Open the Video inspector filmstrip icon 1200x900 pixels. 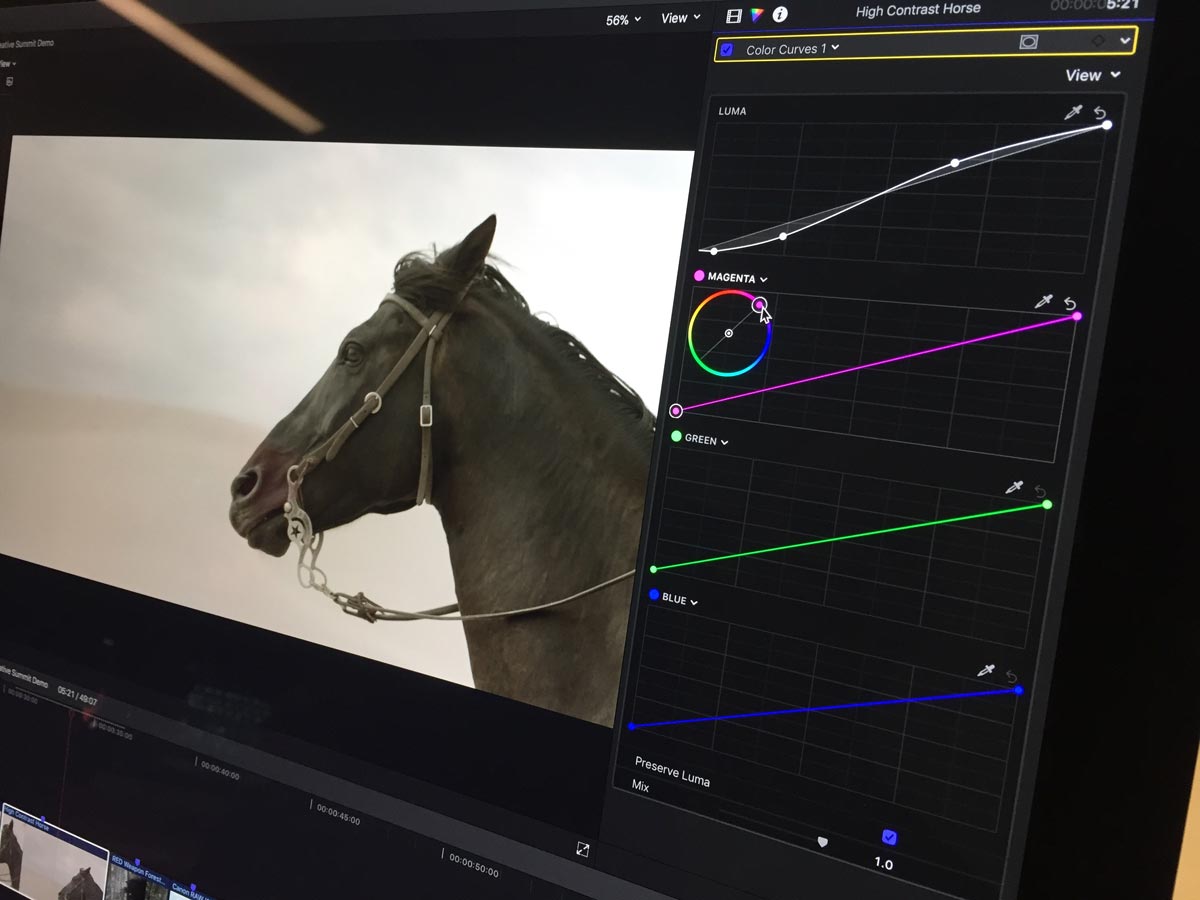click(734, 15)
